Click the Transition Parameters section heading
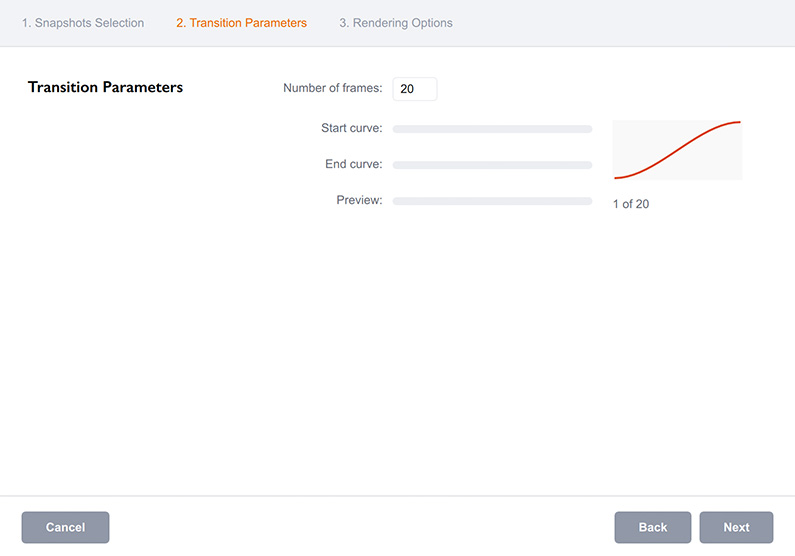 (x=105, y=87)
